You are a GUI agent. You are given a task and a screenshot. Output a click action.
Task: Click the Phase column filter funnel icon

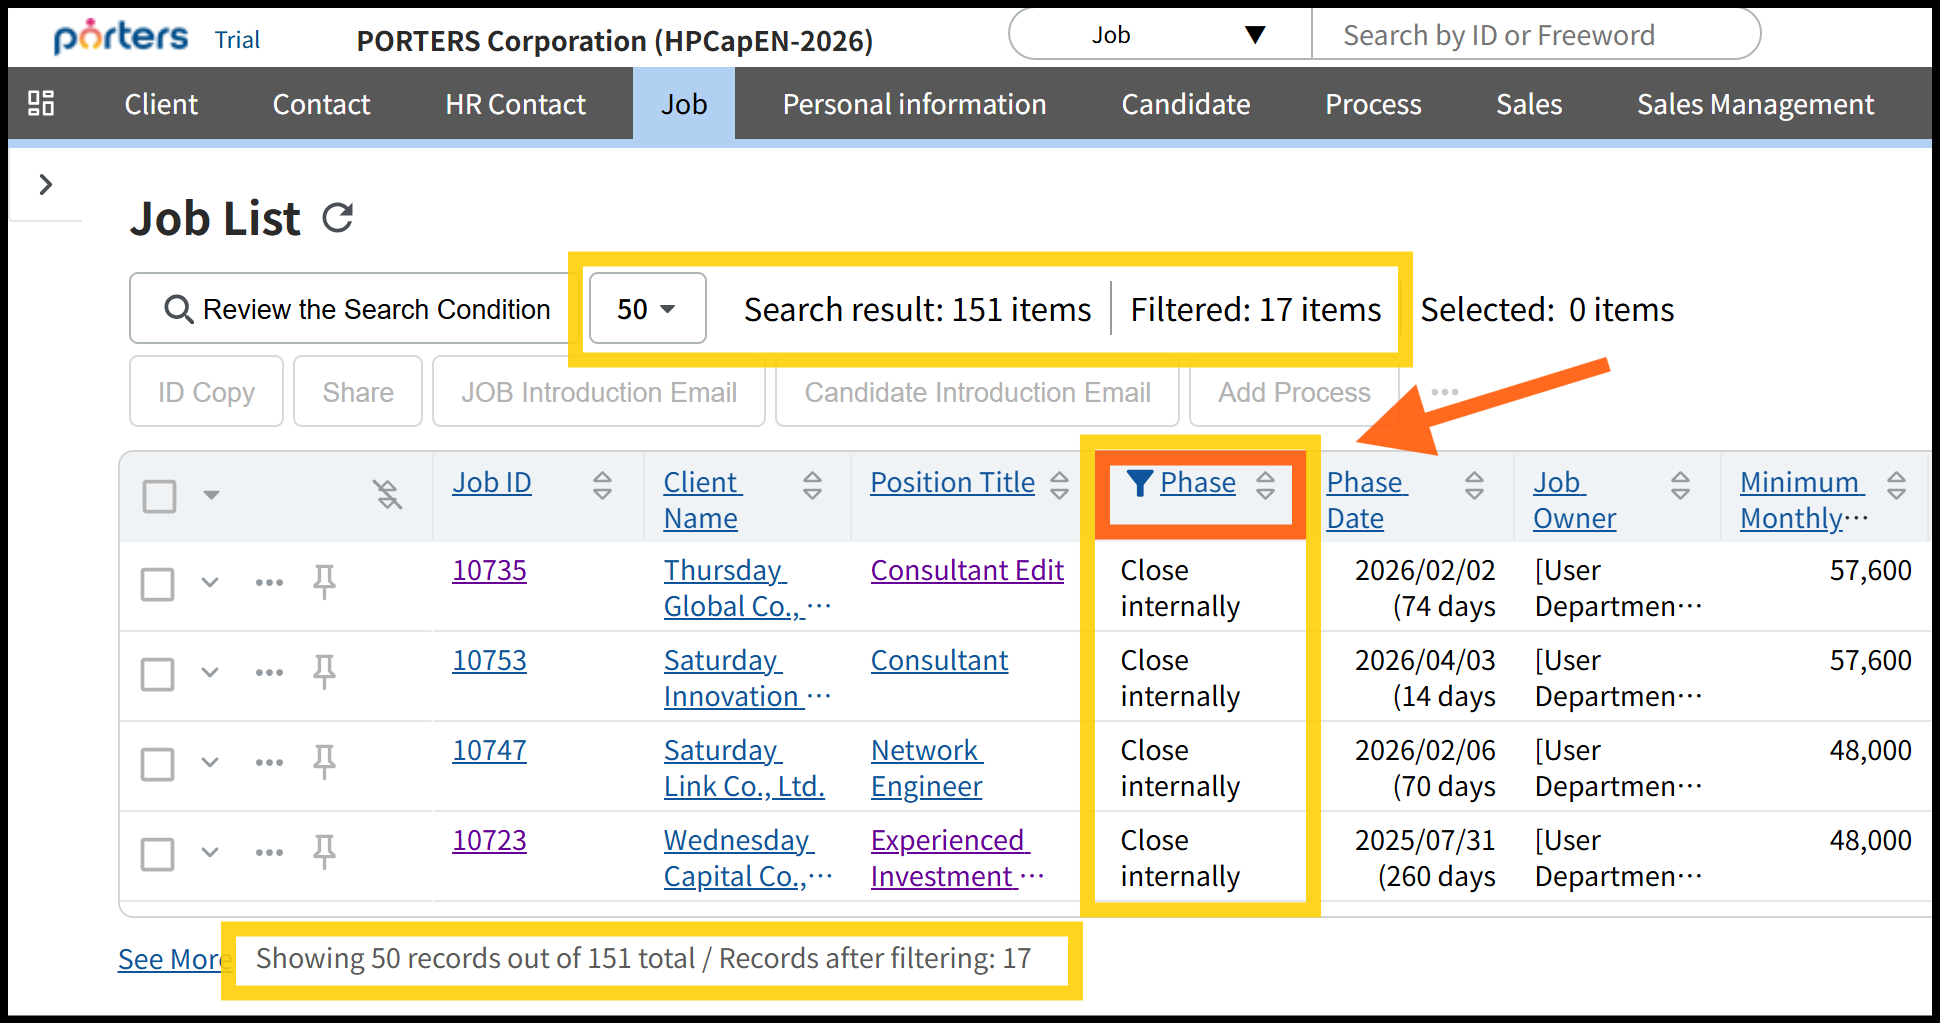(x=1139, y=483)
